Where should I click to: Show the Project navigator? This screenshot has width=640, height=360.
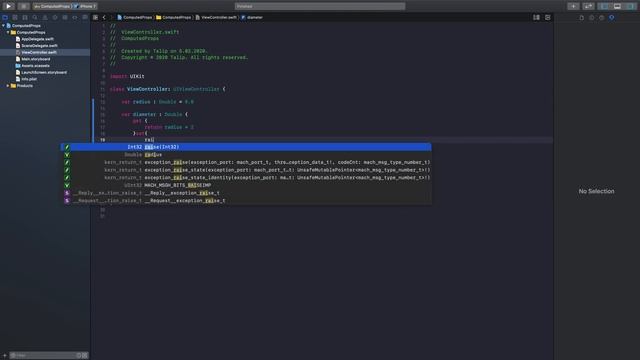[x=5, y=18]
